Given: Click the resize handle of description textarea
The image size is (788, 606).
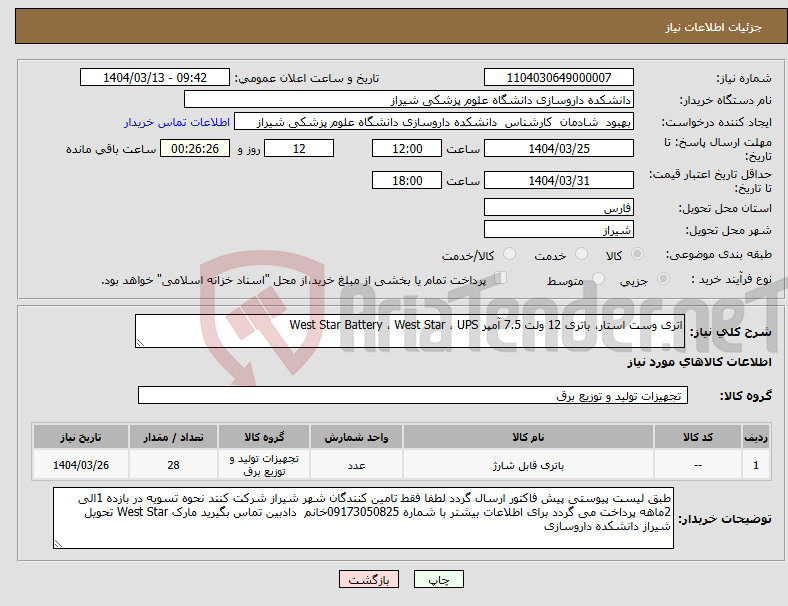Looking at the screenshot, I should [x=140, y=343].
